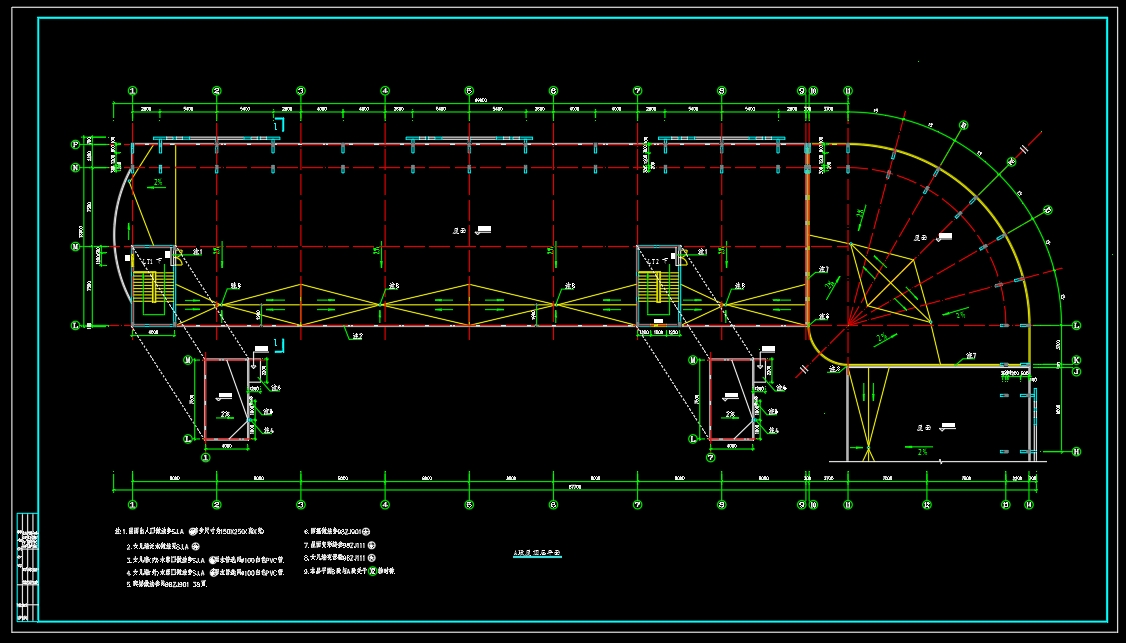Pick the K axis bubble on right side
The height and width of the screenshot is (643, 1126).
(1076, 360)
